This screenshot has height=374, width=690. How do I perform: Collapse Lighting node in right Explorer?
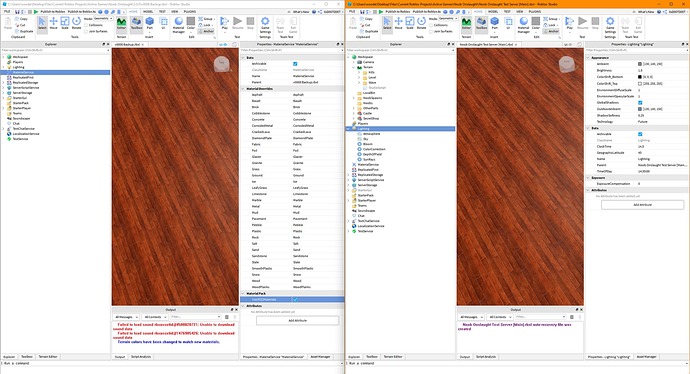tap(349, 129)
